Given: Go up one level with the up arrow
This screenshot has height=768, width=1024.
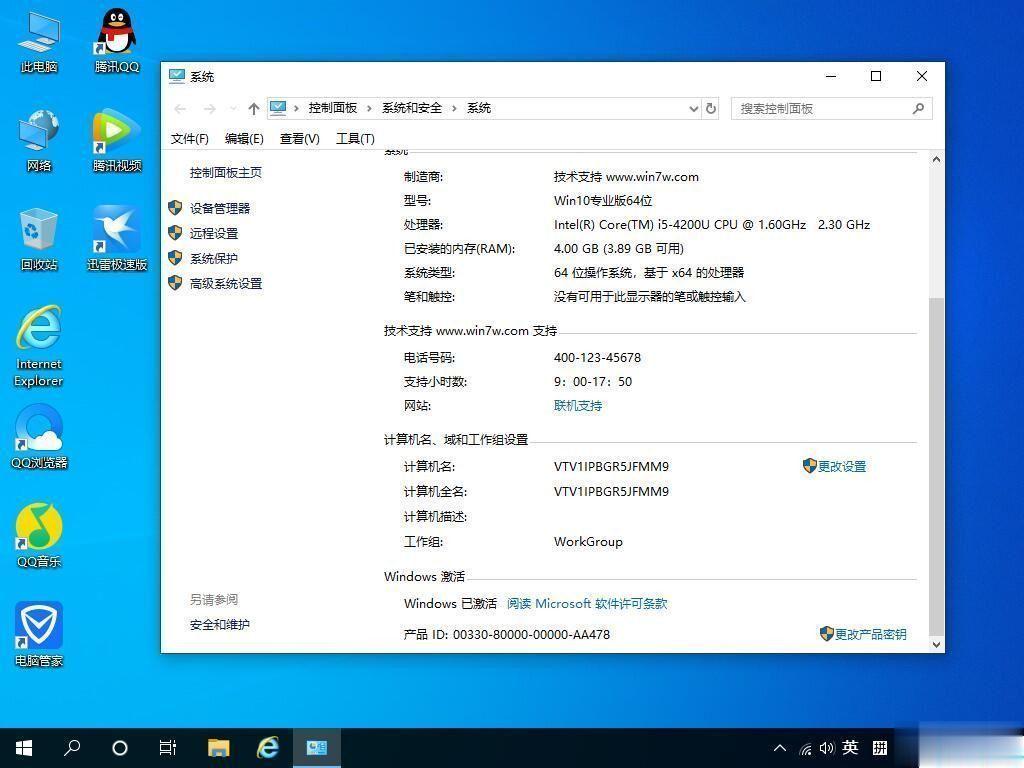Looking at the screenshot, I should click(254, 108).
